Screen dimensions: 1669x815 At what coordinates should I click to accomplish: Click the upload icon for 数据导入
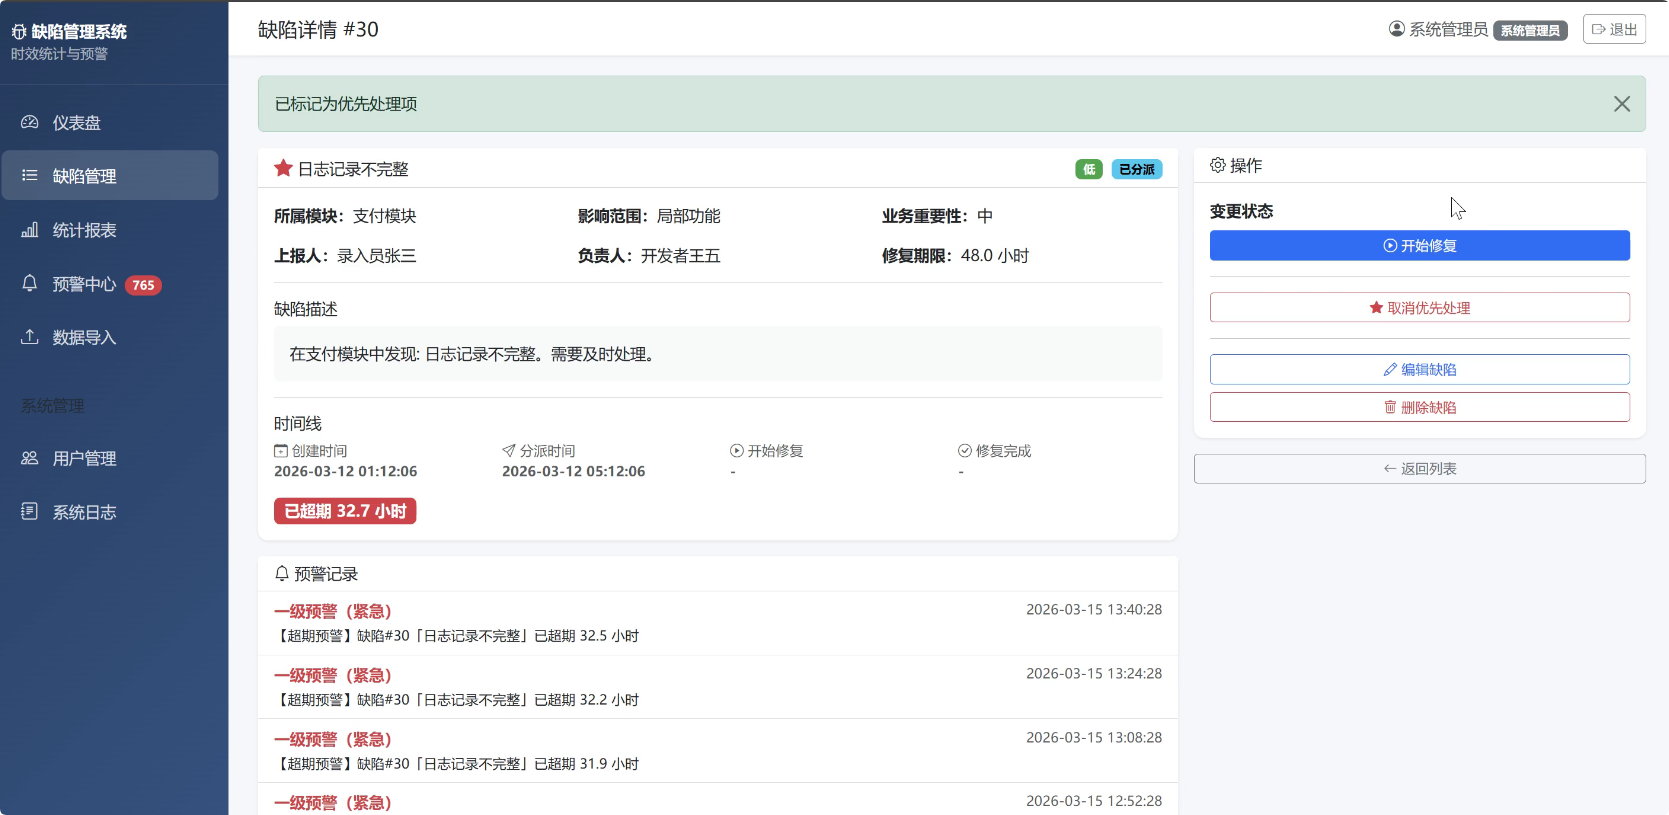[x=30, y=337]
